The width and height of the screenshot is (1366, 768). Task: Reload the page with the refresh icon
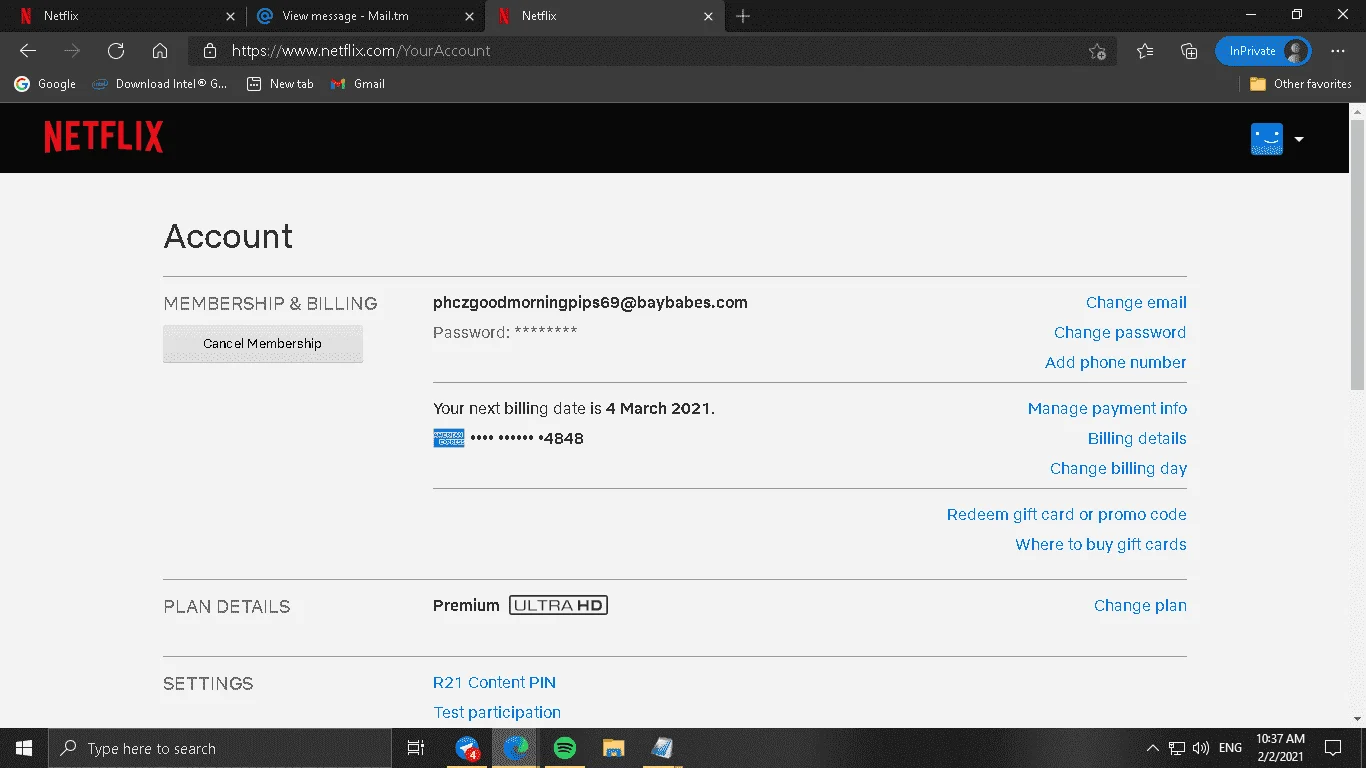point(116,51)
